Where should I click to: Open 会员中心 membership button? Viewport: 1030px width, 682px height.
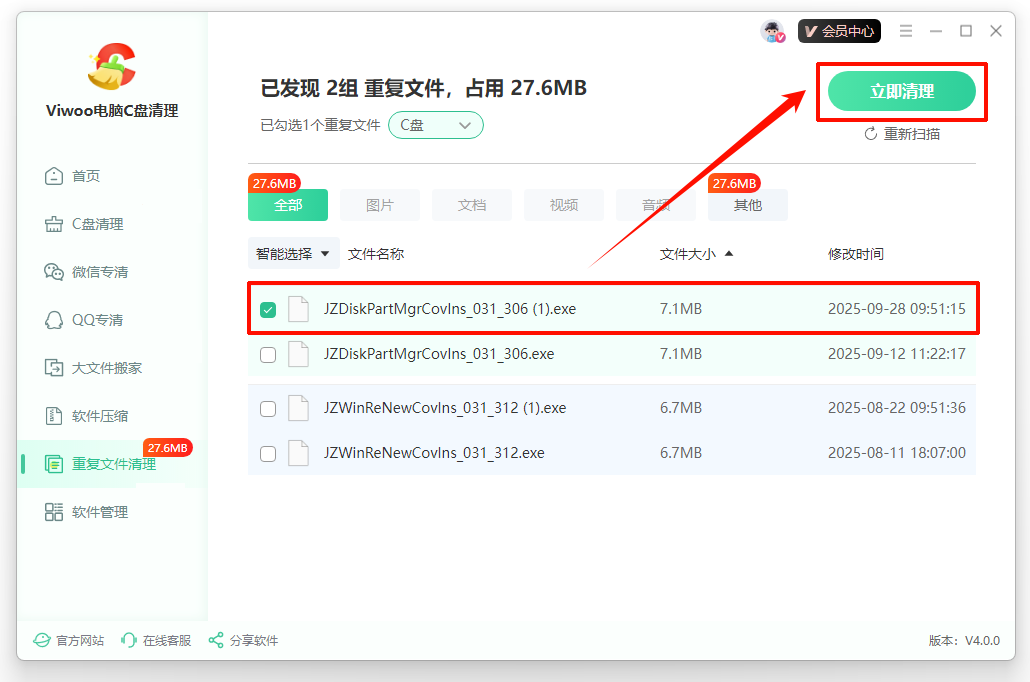click(838, 31)
